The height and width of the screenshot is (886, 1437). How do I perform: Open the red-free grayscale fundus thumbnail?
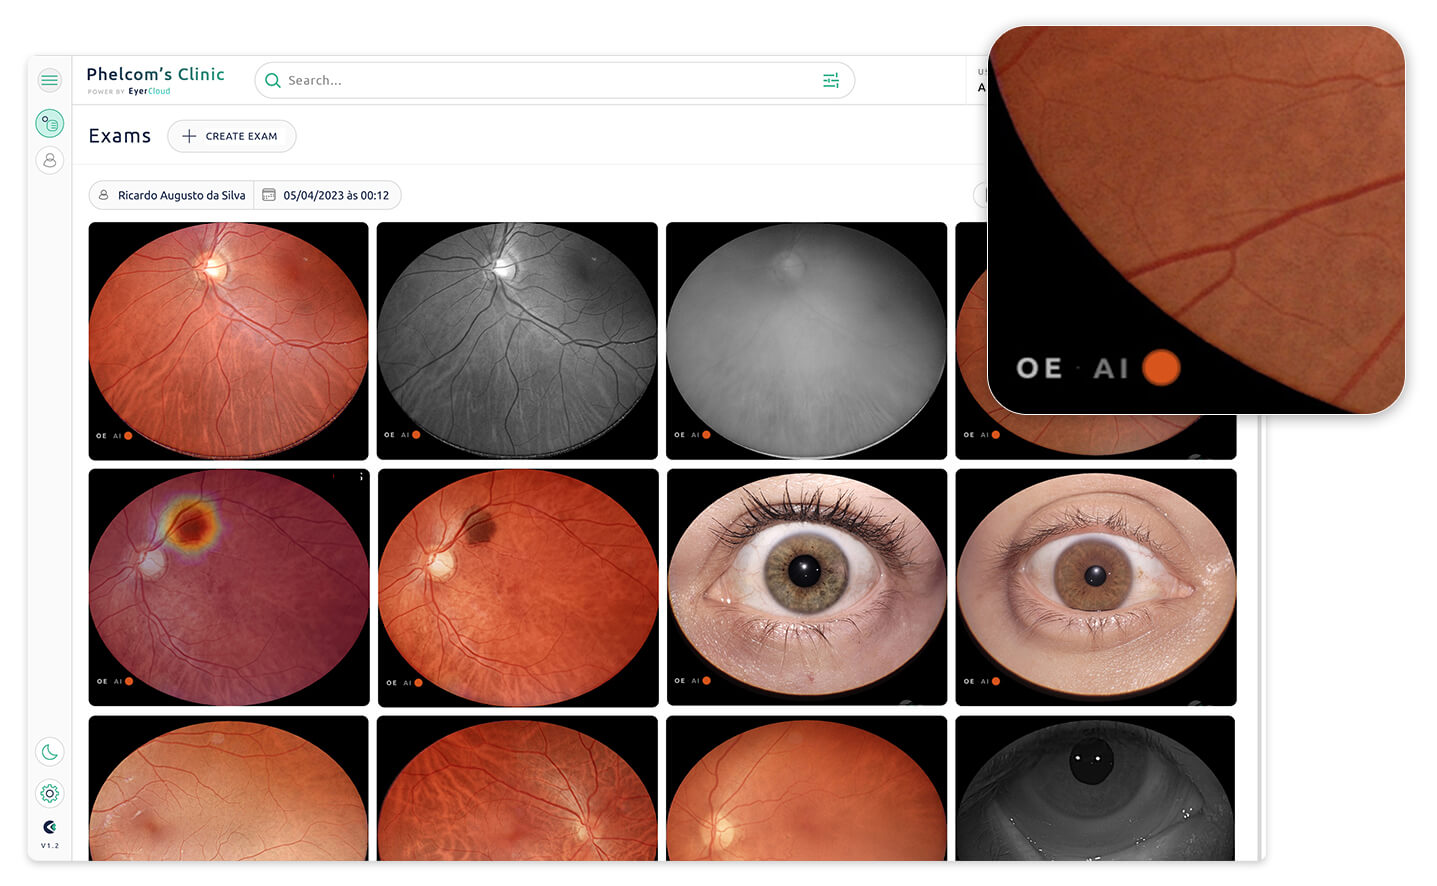(x=517, y=341)
